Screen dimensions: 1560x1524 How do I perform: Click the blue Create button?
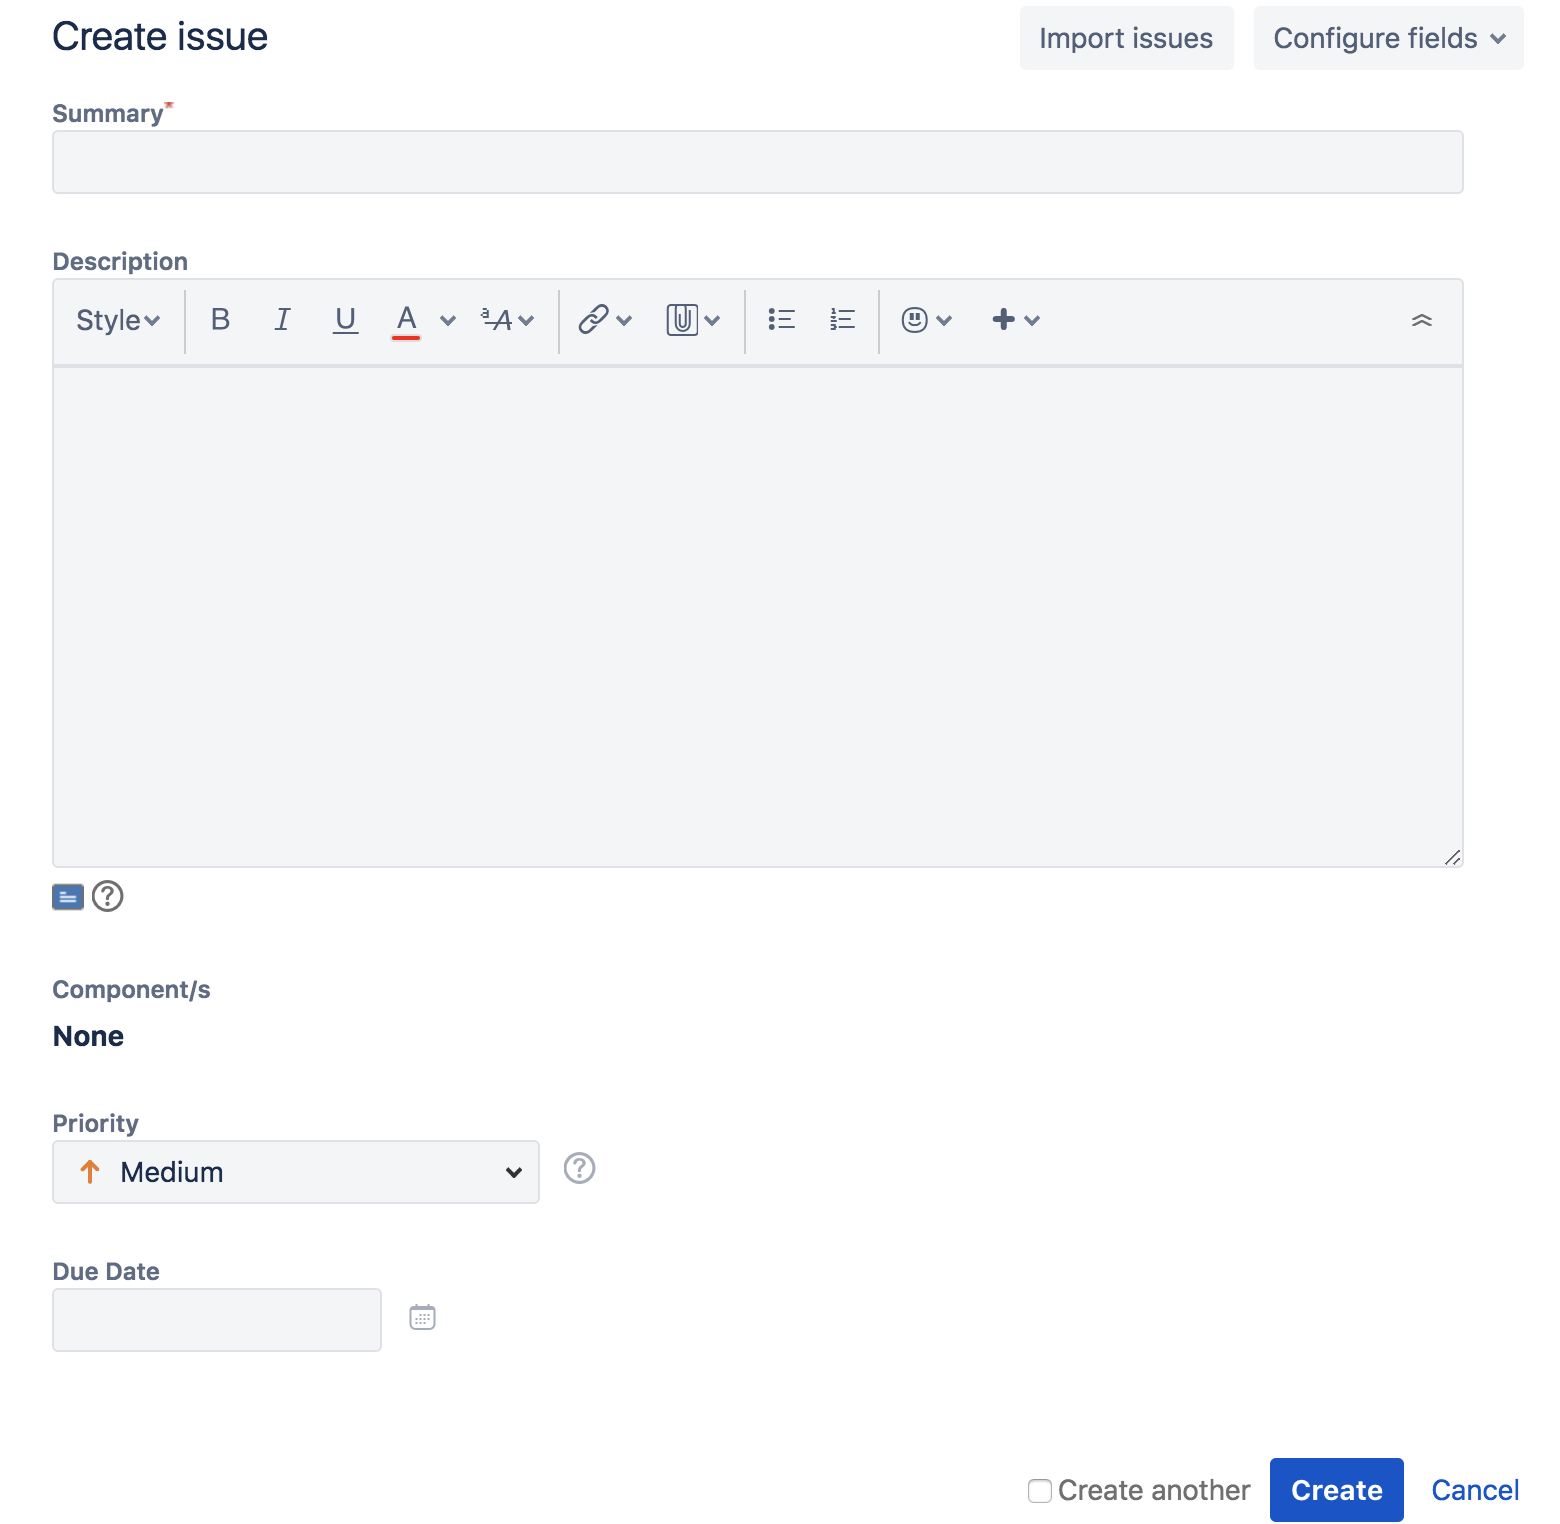[1337, 1490]
